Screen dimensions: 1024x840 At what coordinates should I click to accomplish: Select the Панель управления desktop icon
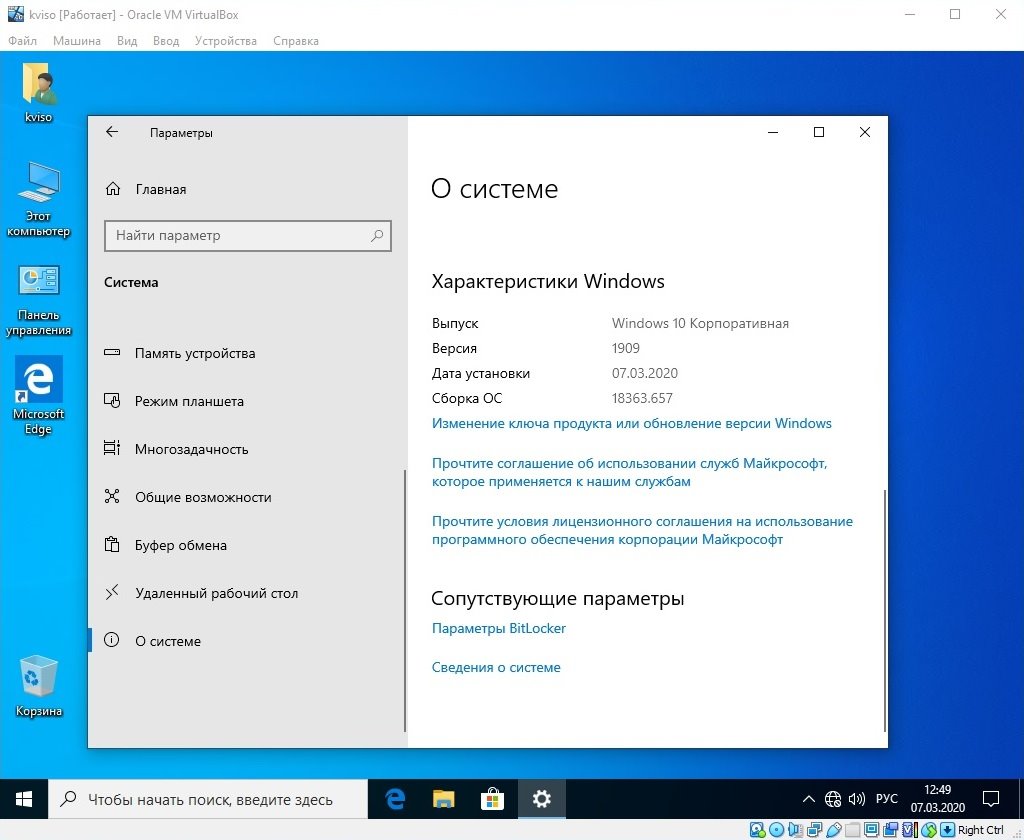pos(39,300)
